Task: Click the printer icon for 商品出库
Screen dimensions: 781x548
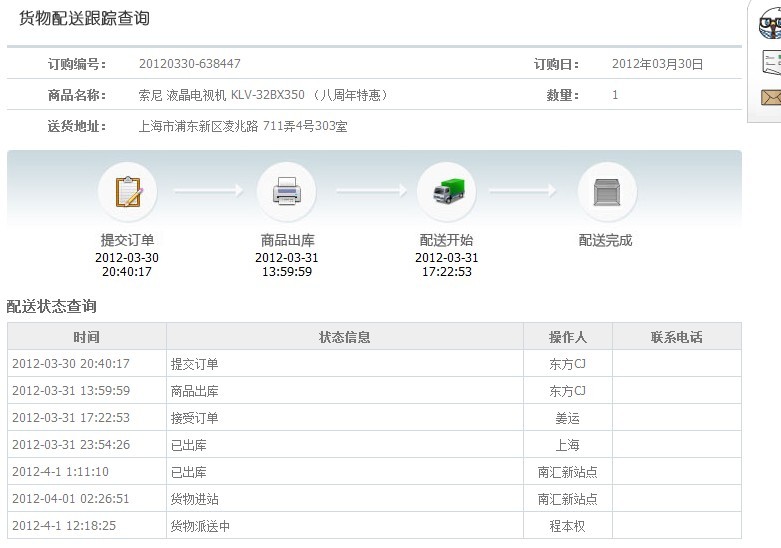Action: 287,191
